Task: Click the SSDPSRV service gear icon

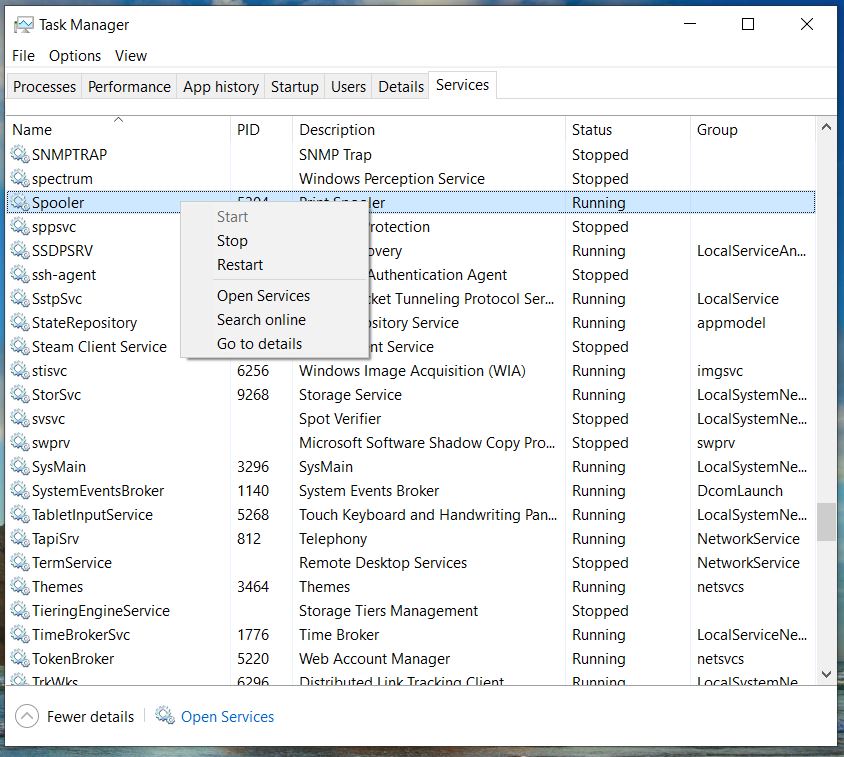Action: 20,250
